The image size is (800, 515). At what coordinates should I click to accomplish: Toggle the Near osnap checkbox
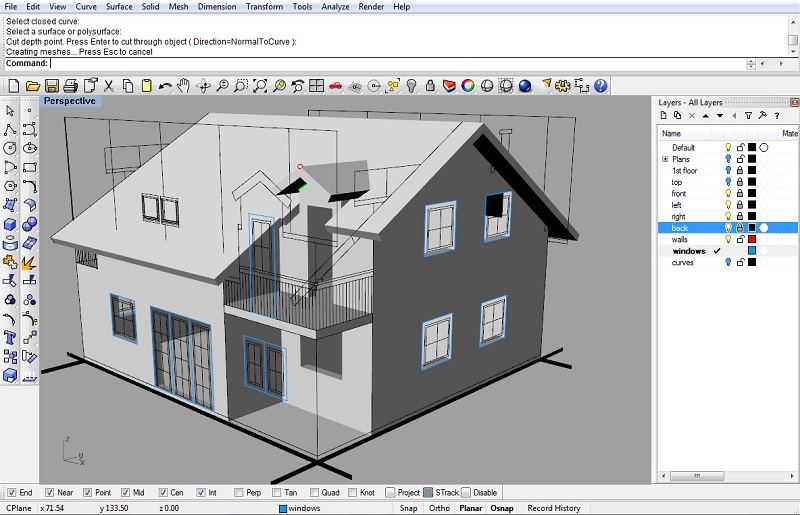point(49,493)
